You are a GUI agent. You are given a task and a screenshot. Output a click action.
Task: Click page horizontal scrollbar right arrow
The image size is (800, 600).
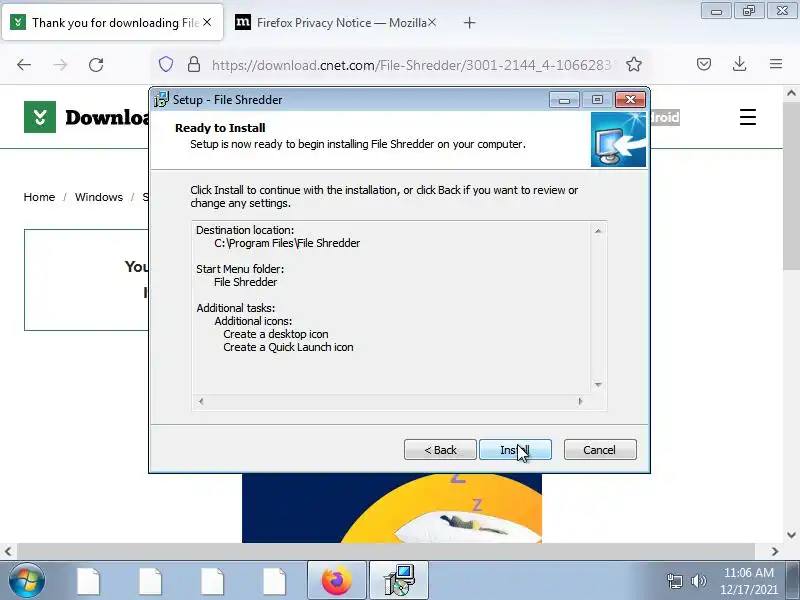pos(775,551)
